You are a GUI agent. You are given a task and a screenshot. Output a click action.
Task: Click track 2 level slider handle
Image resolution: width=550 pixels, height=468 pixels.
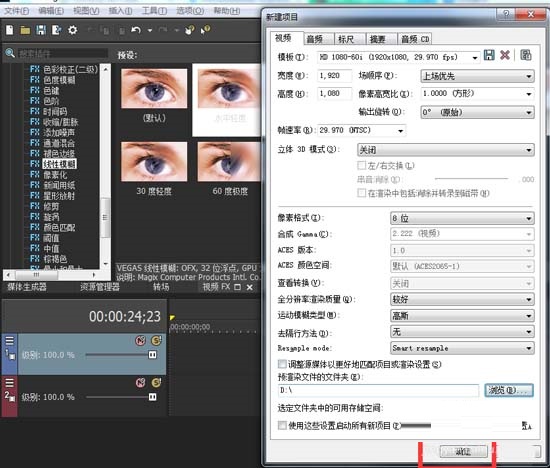point(153,397)
